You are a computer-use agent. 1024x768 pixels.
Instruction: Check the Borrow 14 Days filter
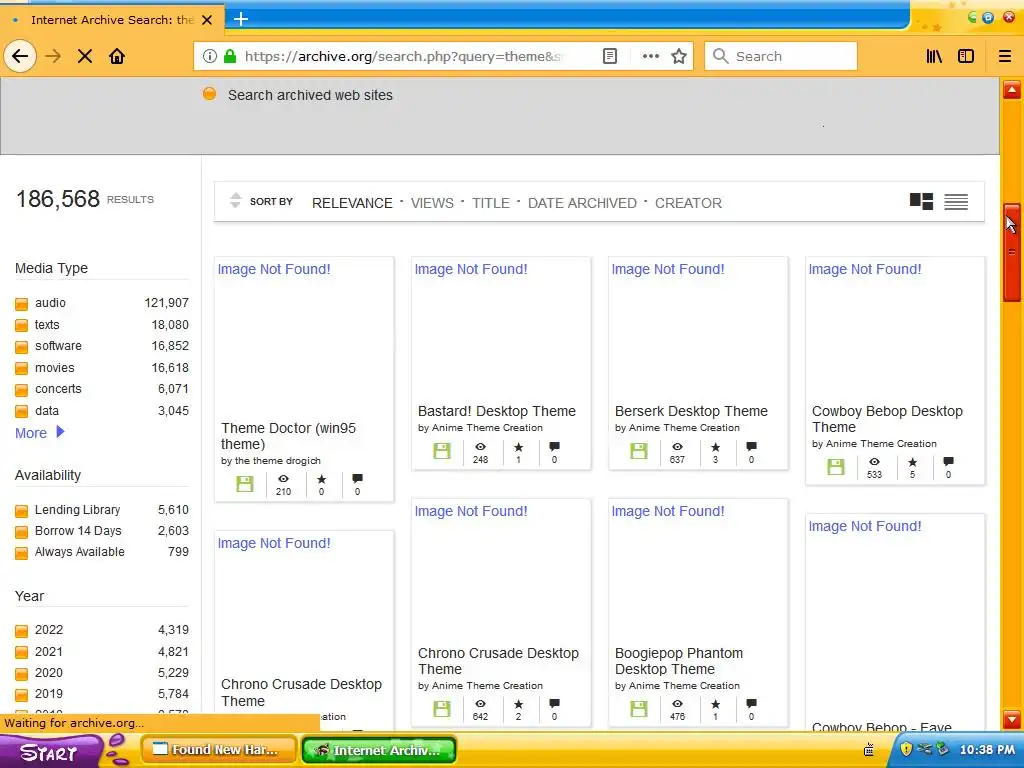pos(22,532)
